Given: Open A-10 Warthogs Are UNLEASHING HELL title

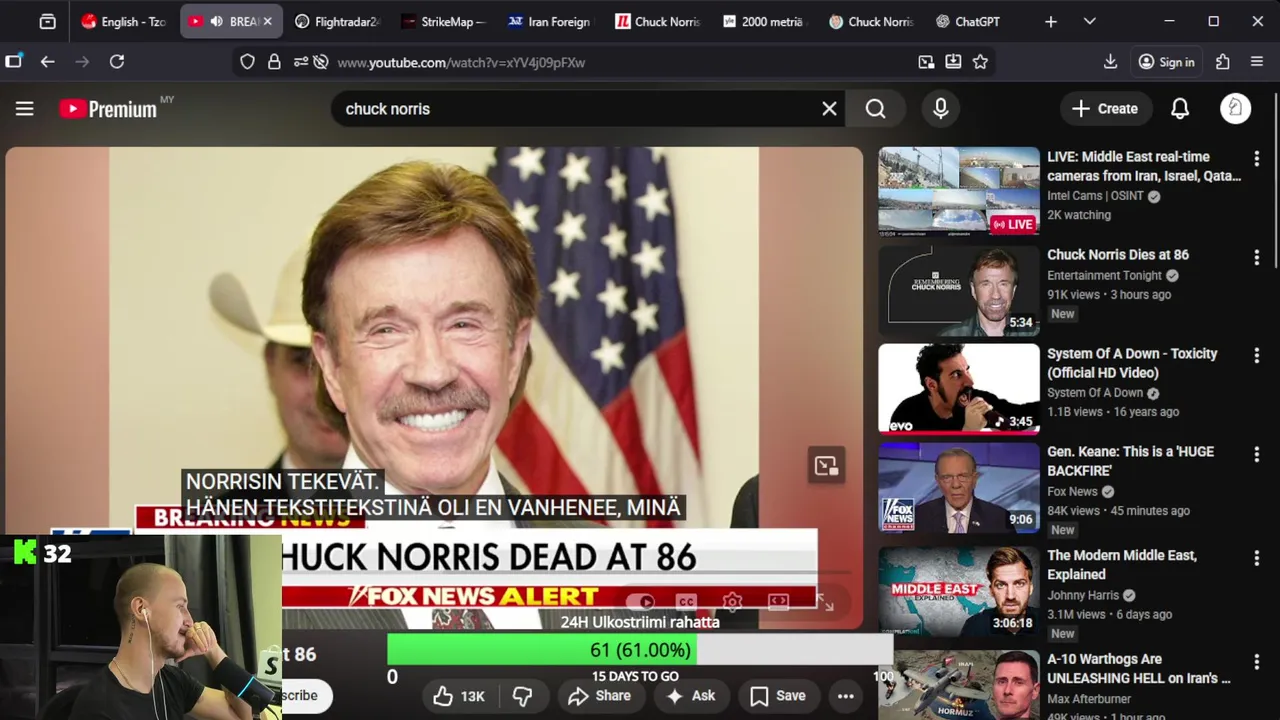Looking at the screenshot, I should pos(1139,668).
